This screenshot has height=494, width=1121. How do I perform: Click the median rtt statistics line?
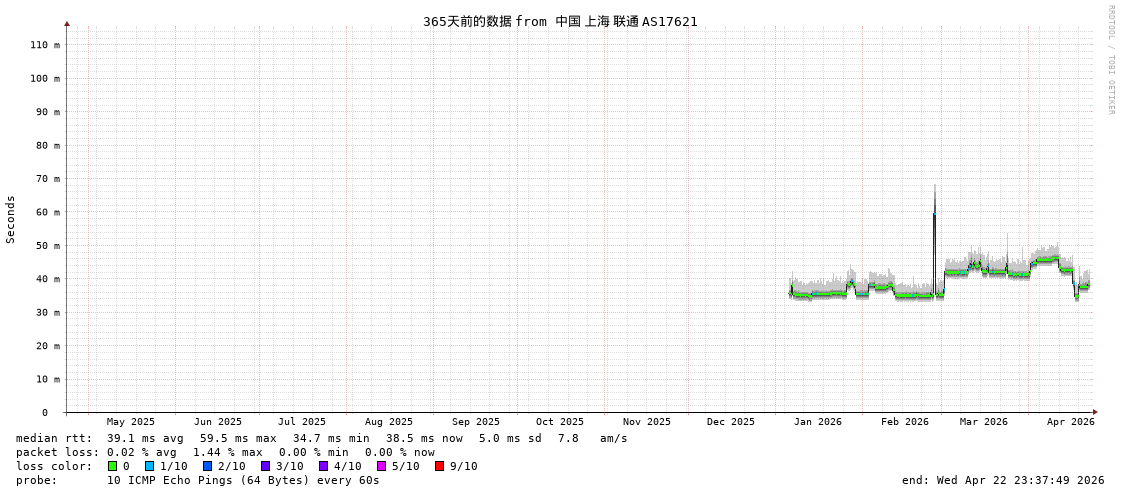tap(321, 438)
